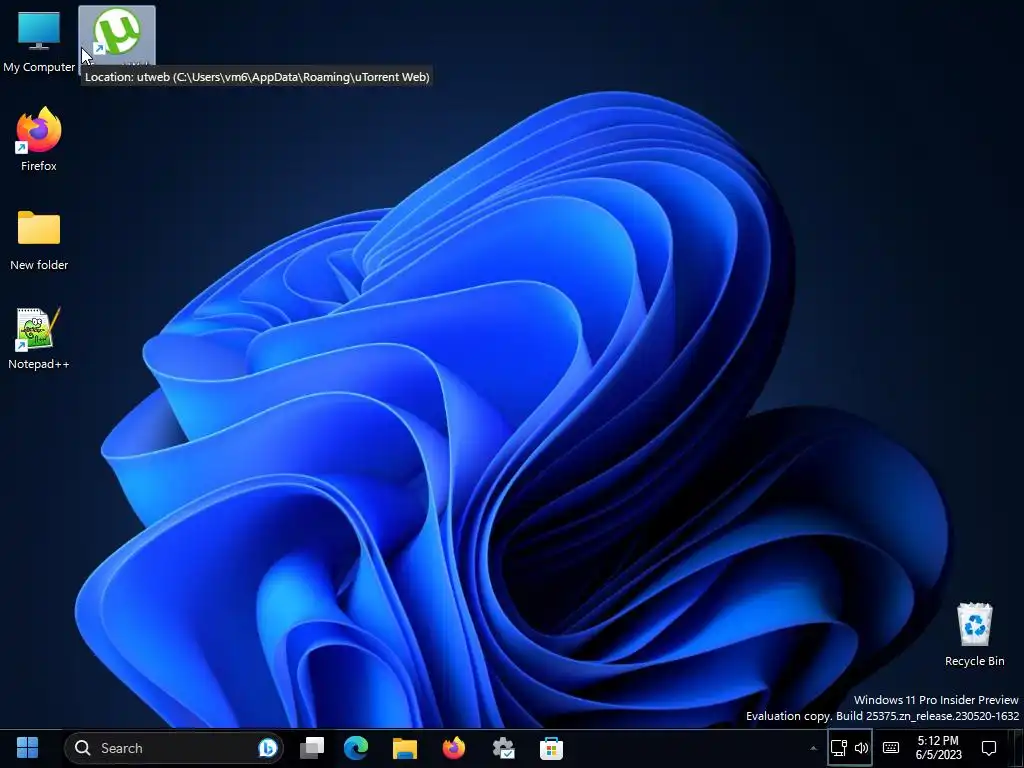Image resolution: width=1024 pixels, height=768 pixels.
Task: Open the Windows Start menu
Action: [x=27, y=748]
